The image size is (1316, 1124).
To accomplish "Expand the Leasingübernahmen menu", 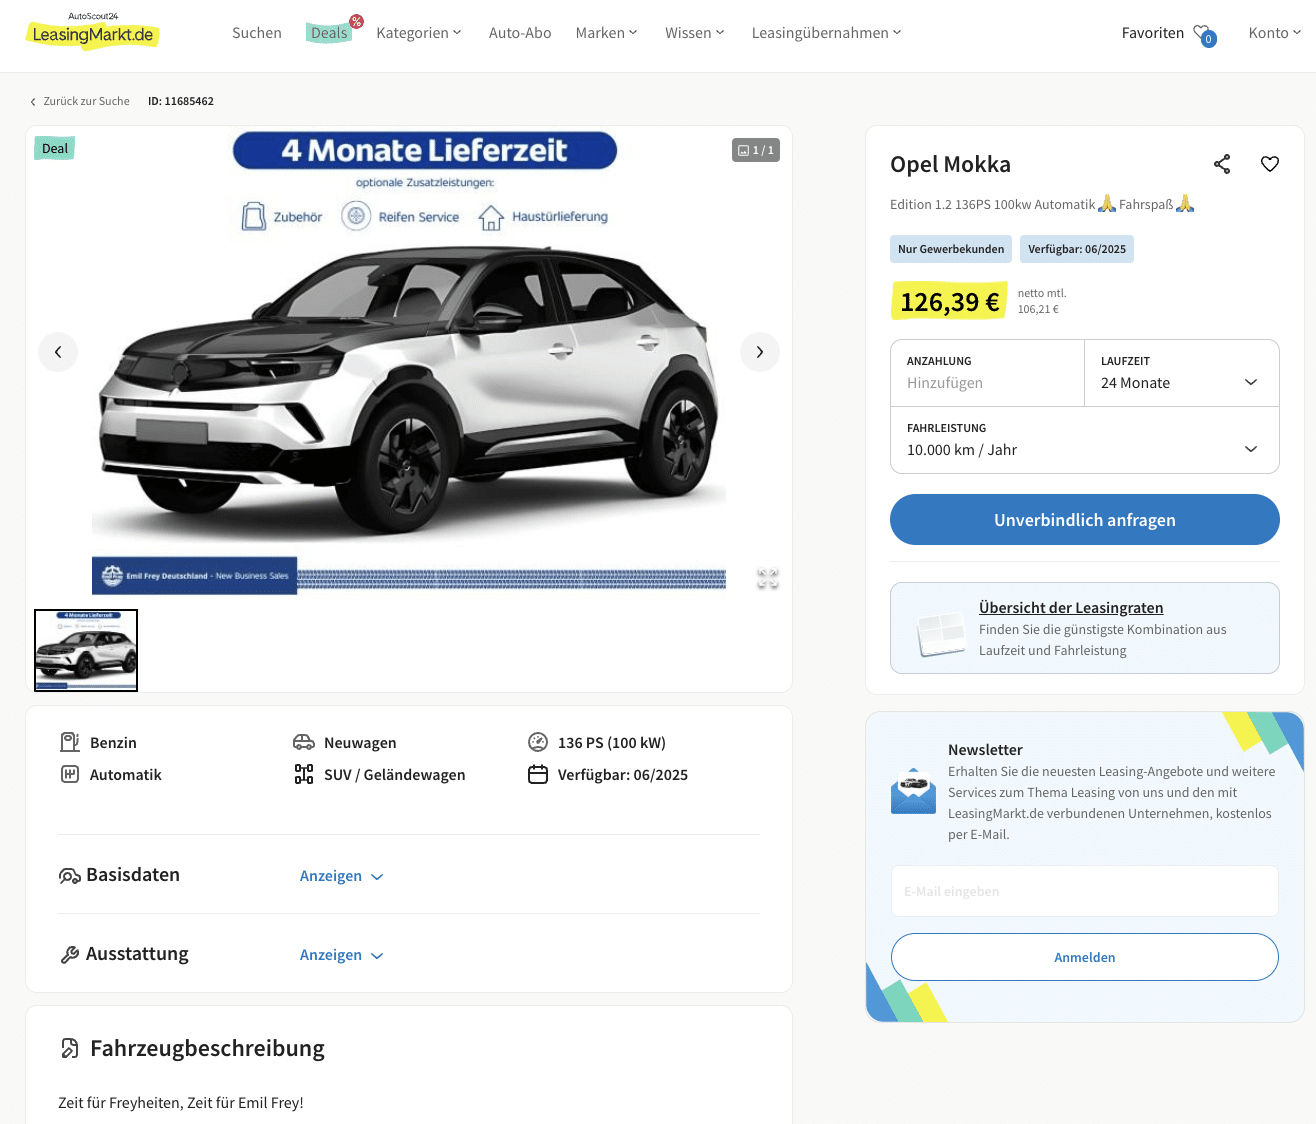I will (x=826, y=33).
